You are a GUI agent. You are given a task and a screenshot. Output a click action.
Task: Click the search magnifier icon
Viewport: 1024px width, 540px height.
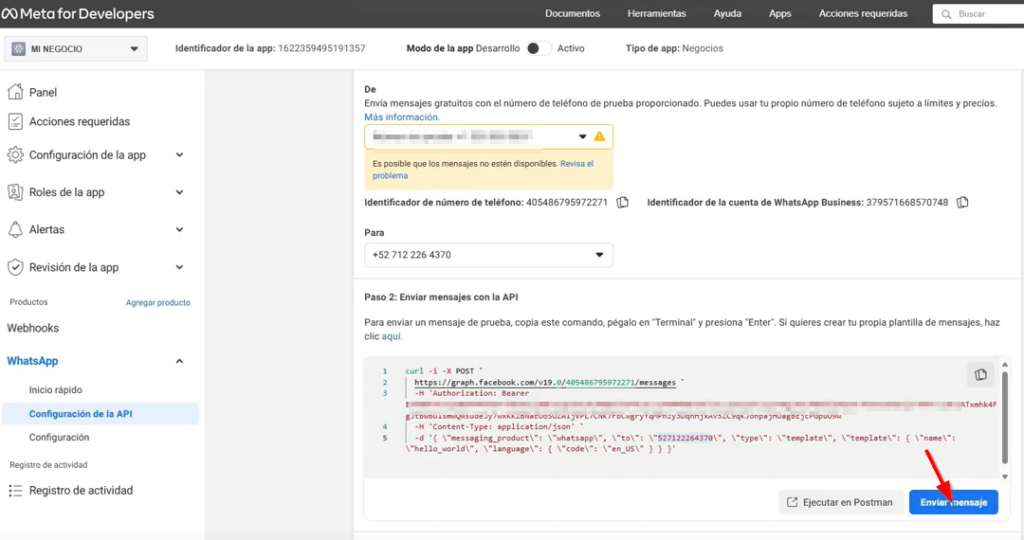pyautogui.click(x=946, y=14)
